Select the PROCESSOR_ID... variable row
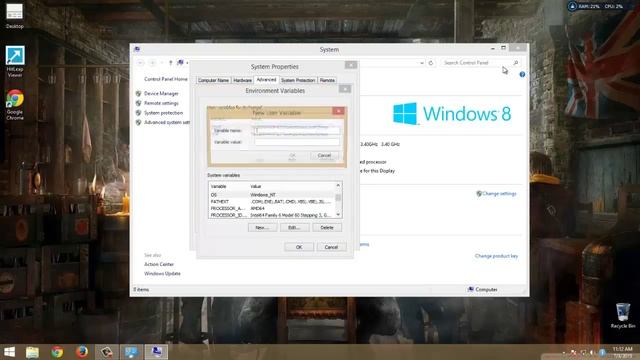640x360 pixels. (272, 215)
